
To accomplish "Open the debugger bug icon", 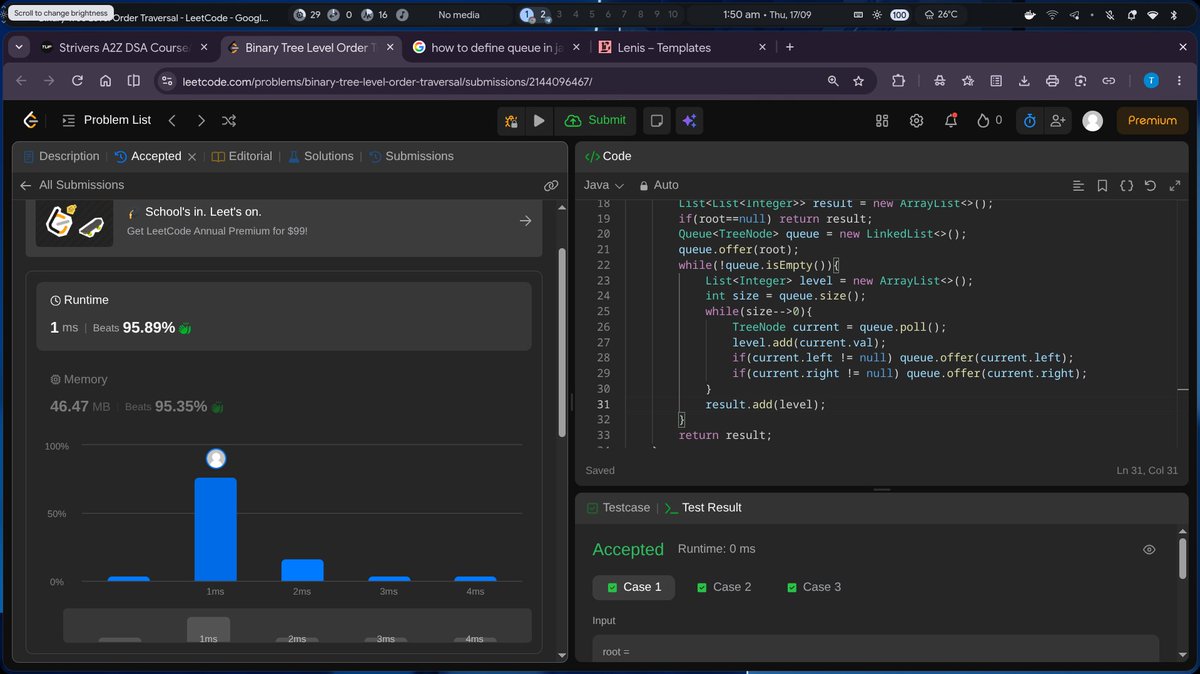I will pyautogui.click(x=511, y=120).
